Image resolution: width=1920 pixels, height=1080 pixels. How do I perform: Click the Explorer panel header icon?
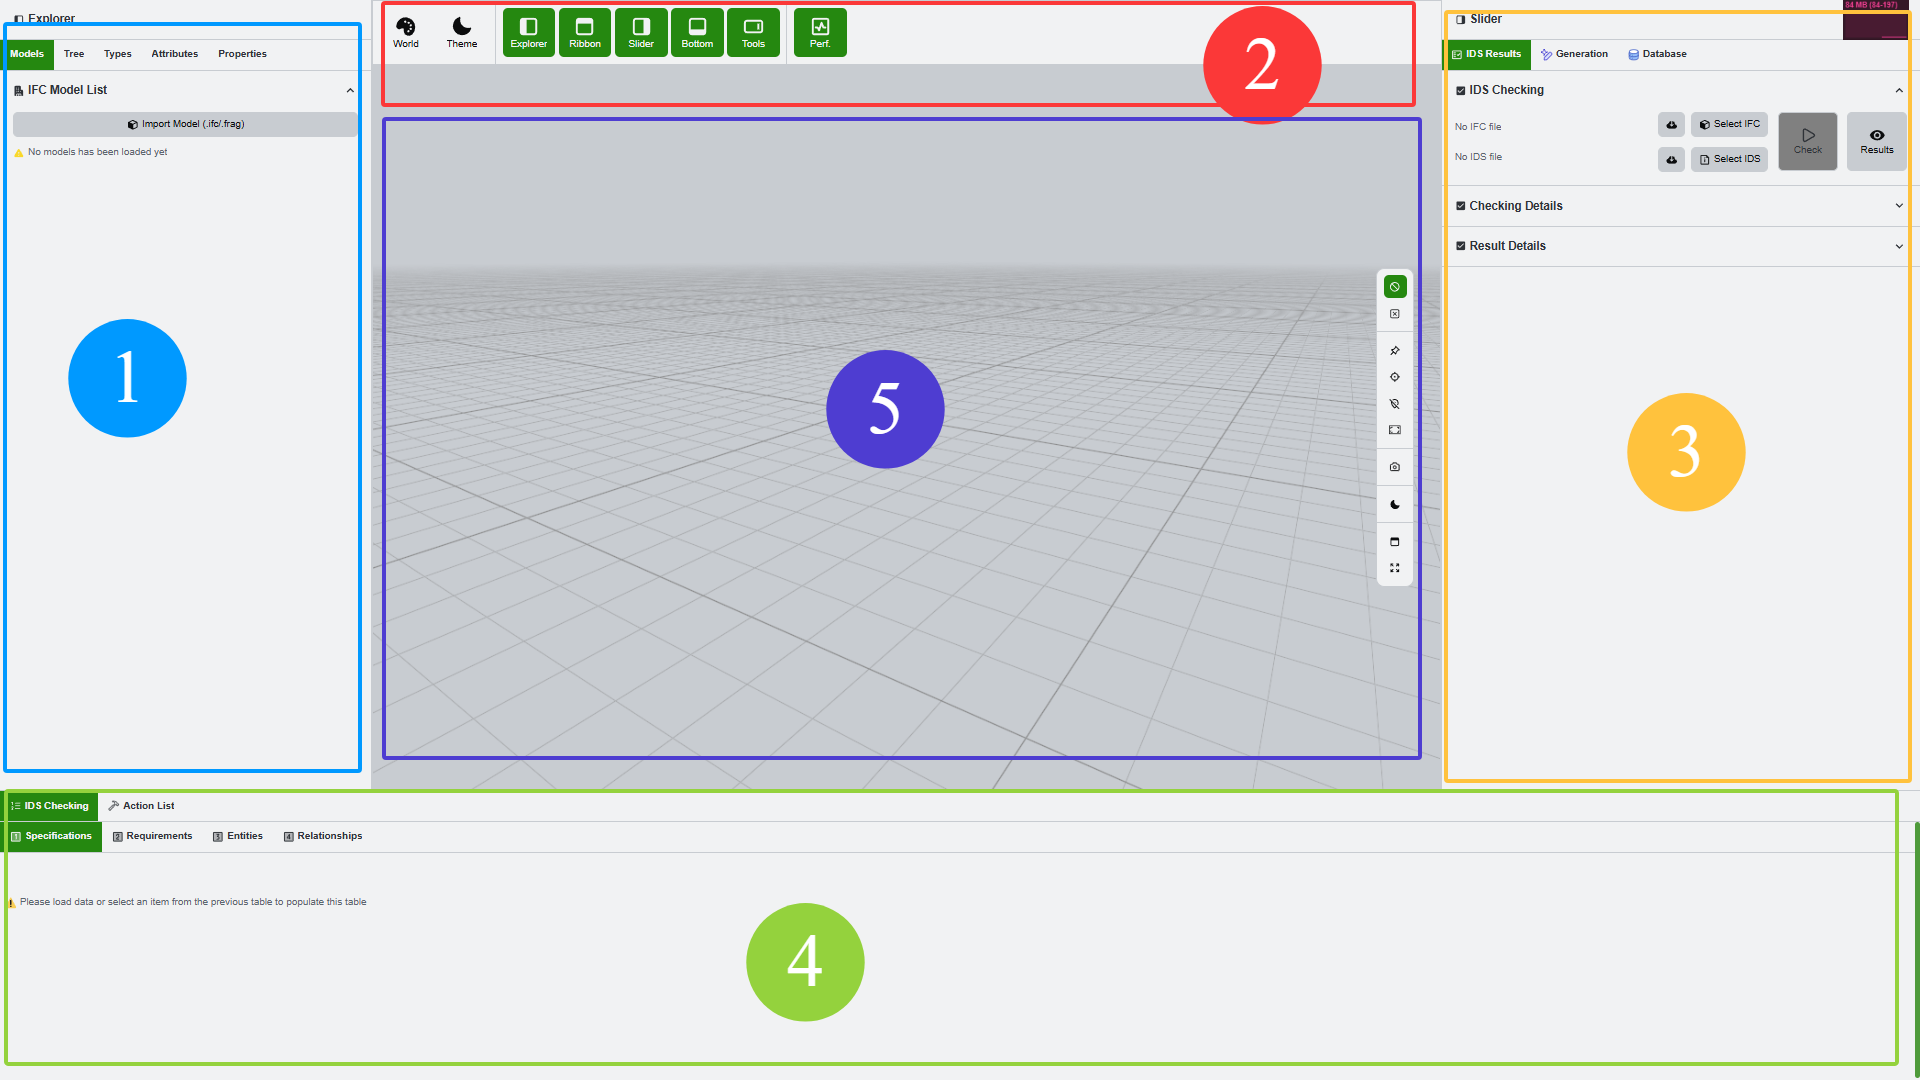(19, 19)
